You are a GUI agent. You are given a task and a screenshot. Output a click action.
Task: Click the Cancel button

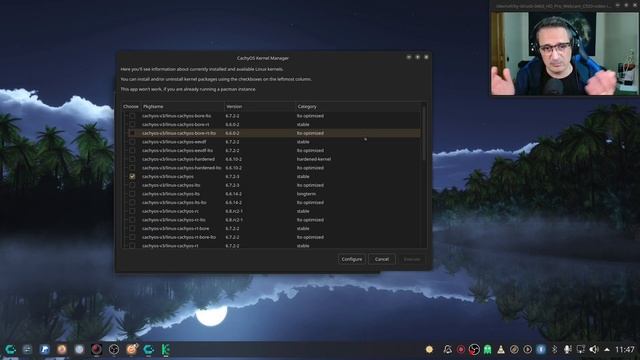[x=382, y=259]
